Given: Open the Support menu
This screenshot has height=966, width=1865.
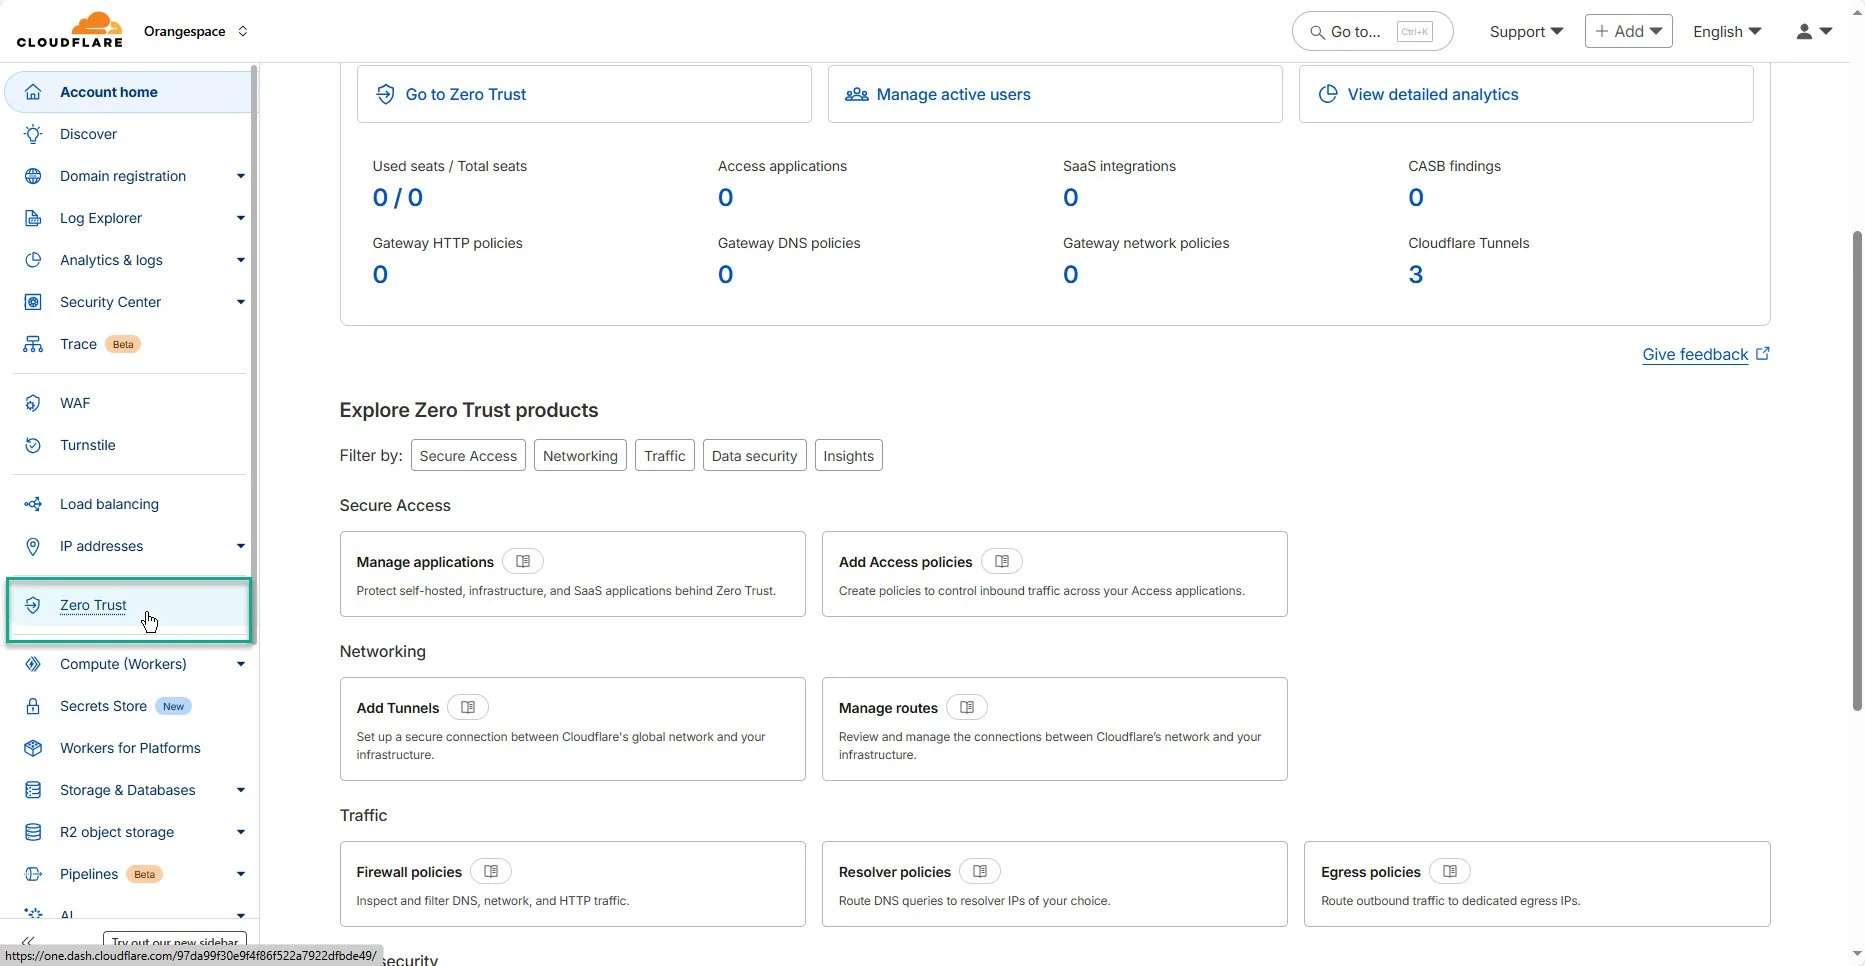Looking at the screenshot, I should click(1525, 31).
